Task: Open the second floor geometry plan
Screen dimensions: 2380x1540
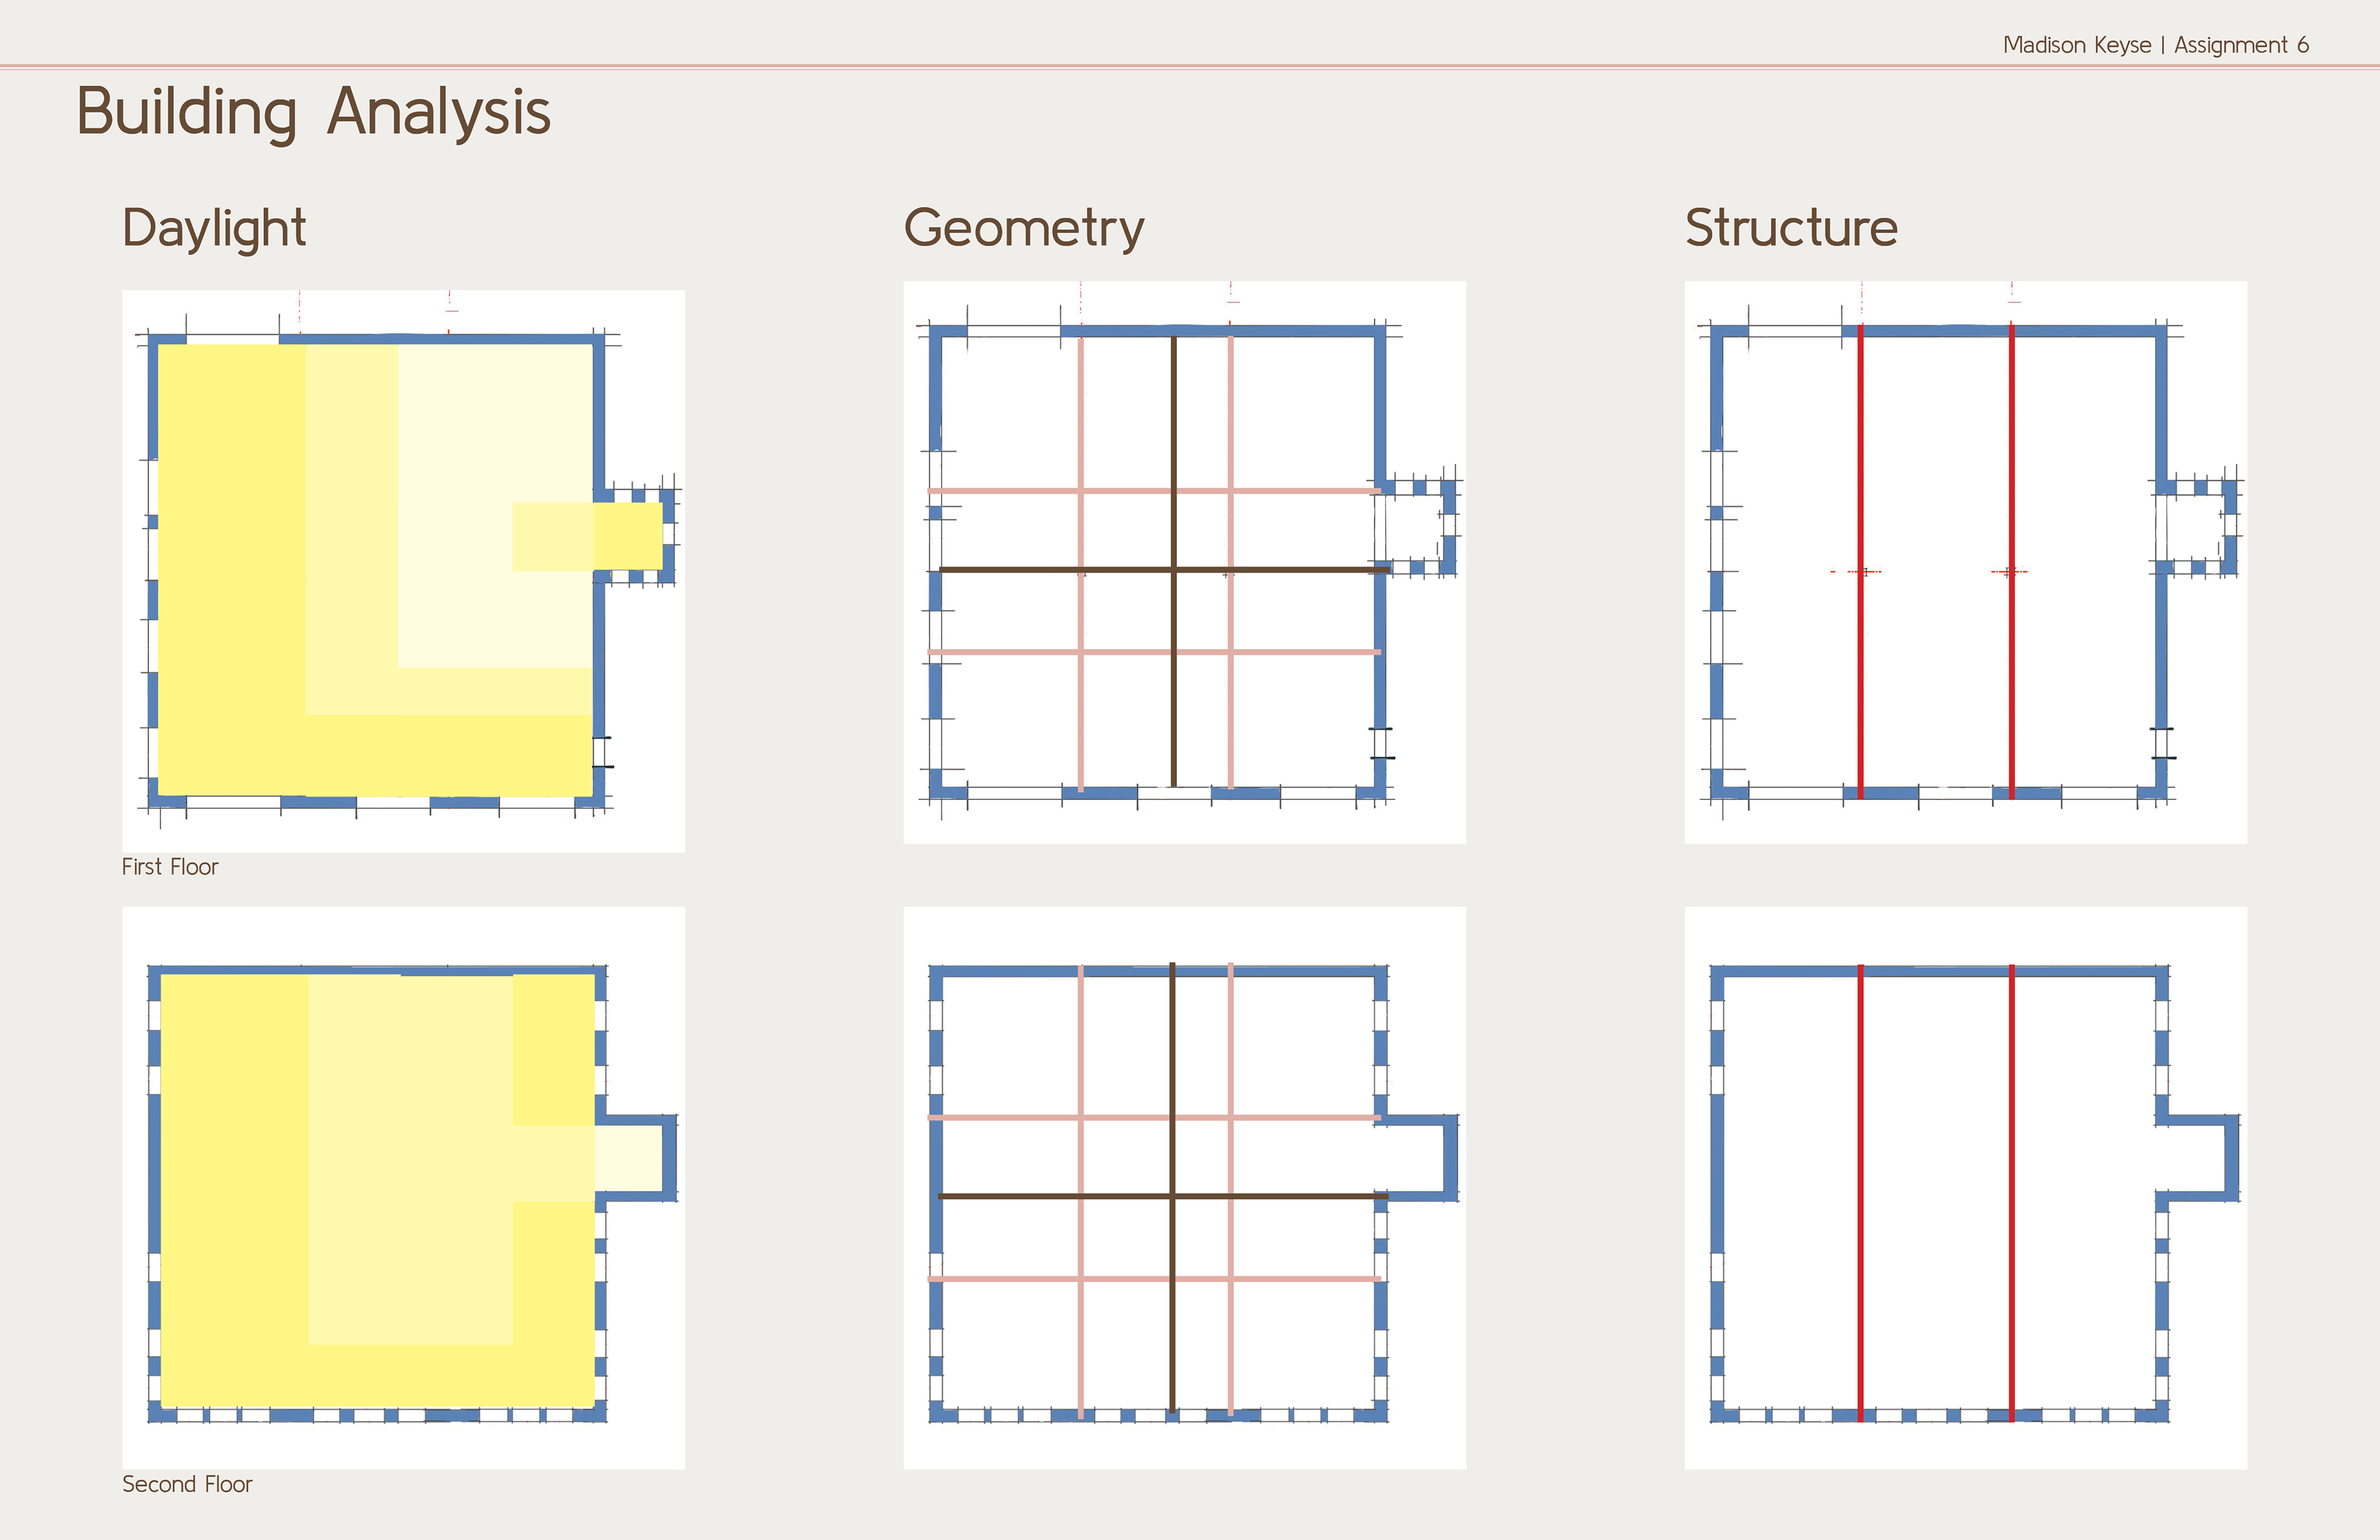Action: pyautogui.click(x=1184, y=1188)
